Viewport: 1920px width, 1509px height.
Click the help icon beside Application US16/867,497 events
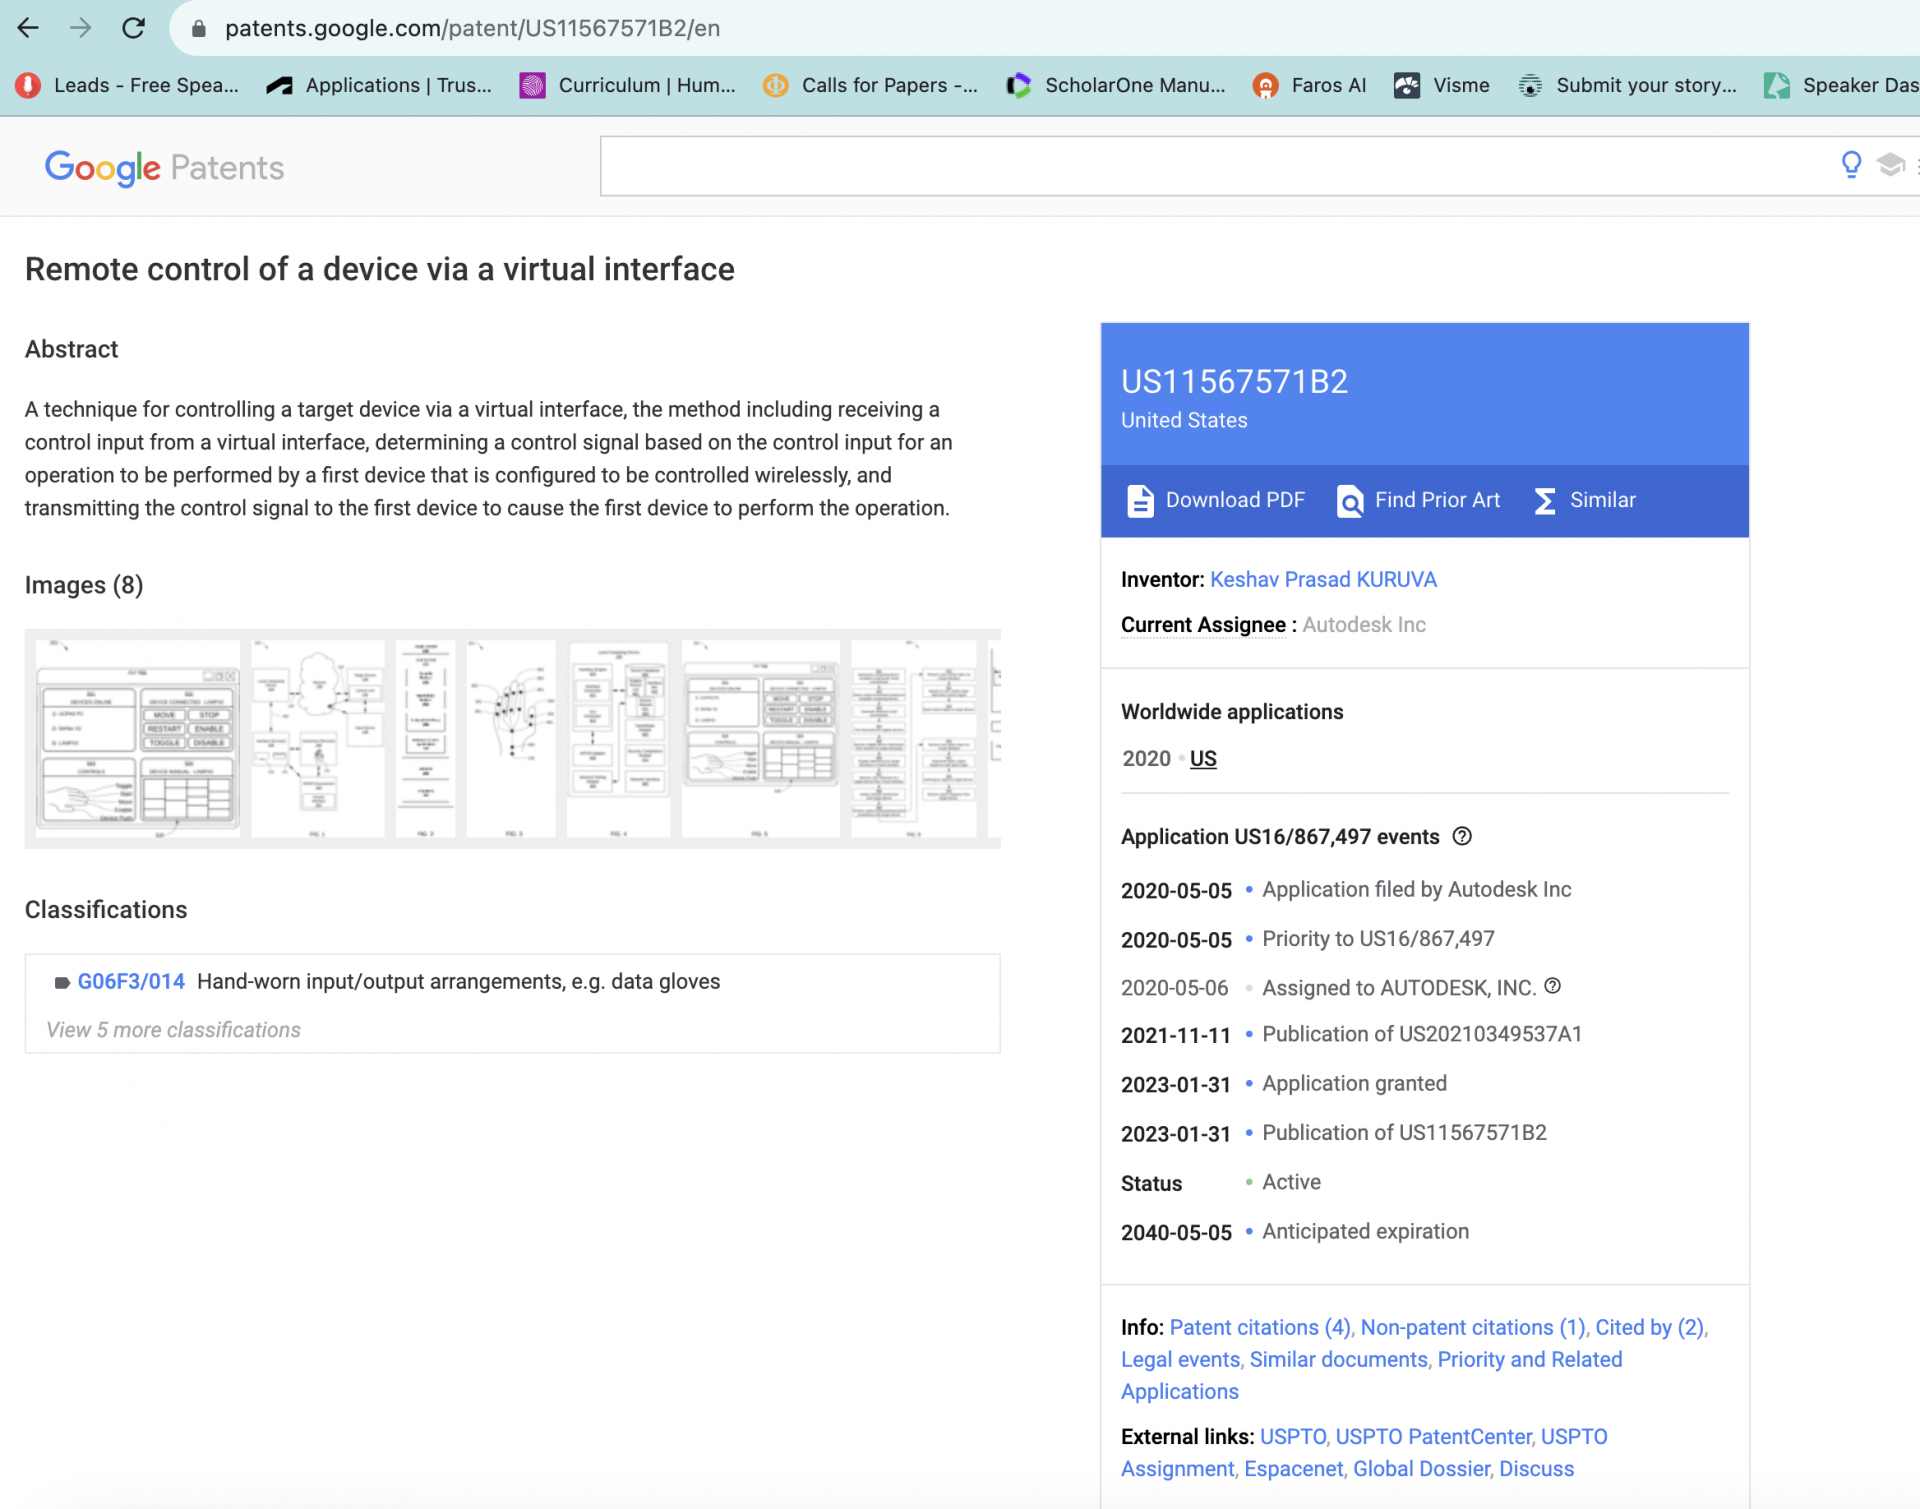1462,836
